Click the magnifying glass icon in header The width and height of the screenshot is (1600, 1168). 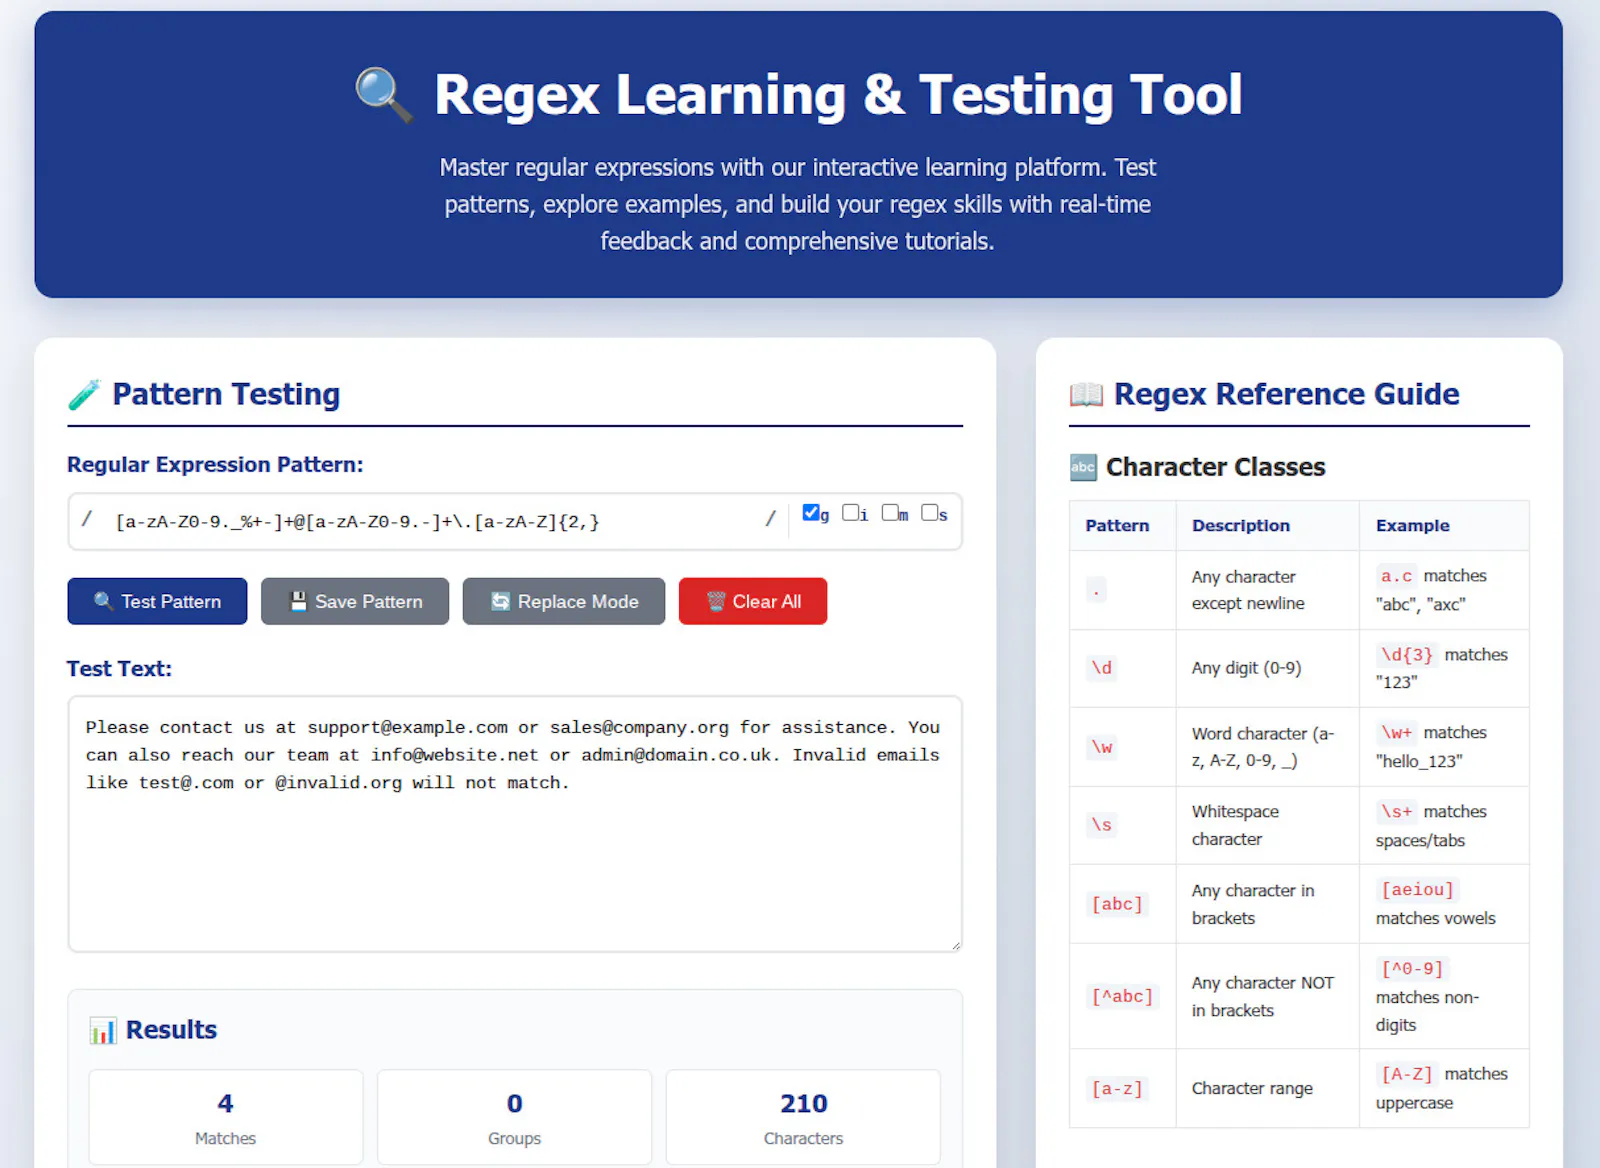[x=384, y=95]
